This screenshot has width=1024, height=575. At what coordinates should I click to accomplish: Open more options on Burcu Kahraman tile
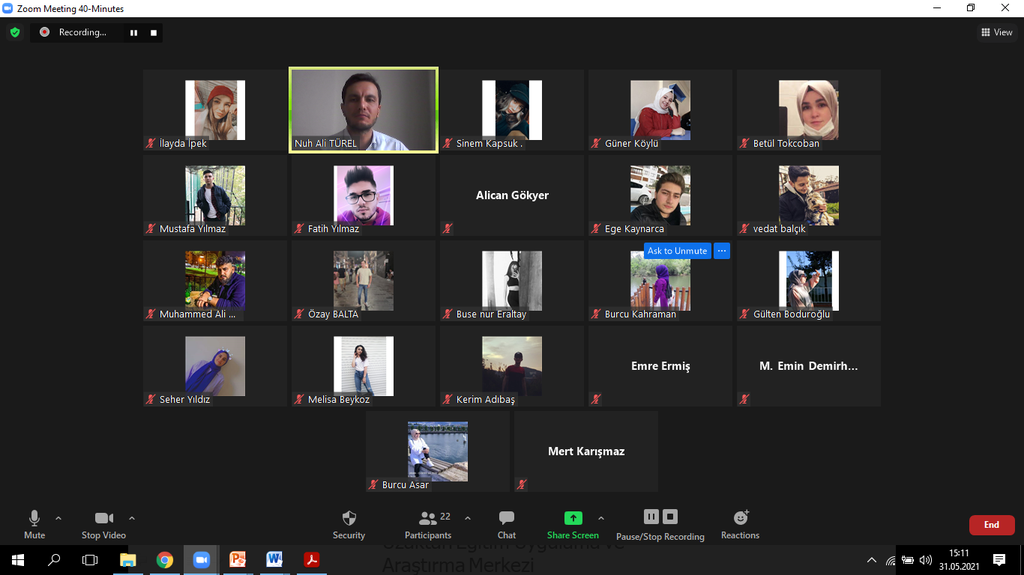coord(722,251)
